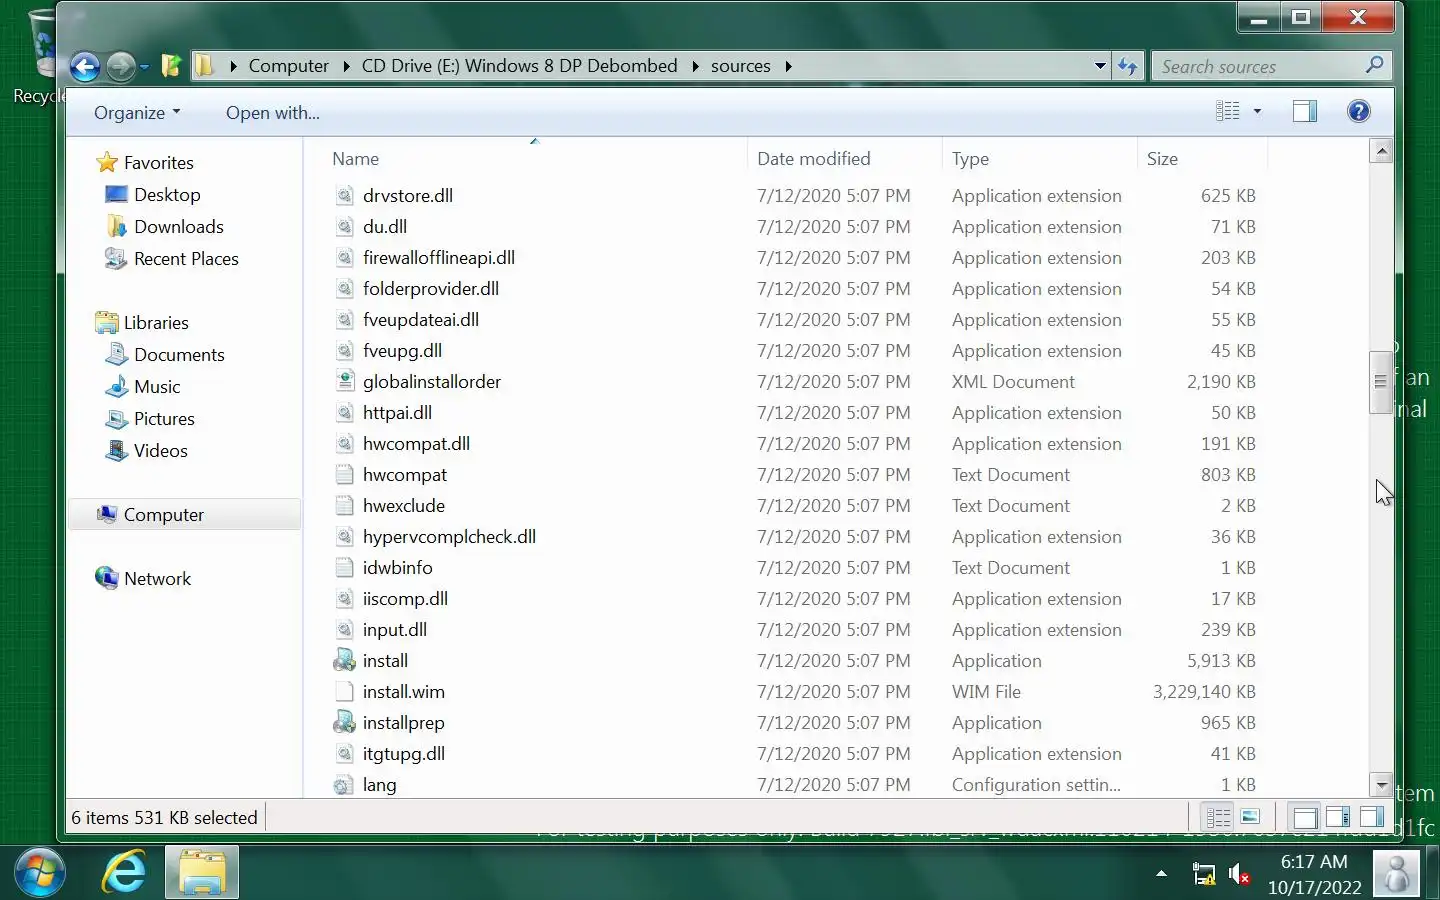Open the Start menu orb
Image resolution: width=1440 pixels, height=900 pixels.
click(x=40, y=873)
